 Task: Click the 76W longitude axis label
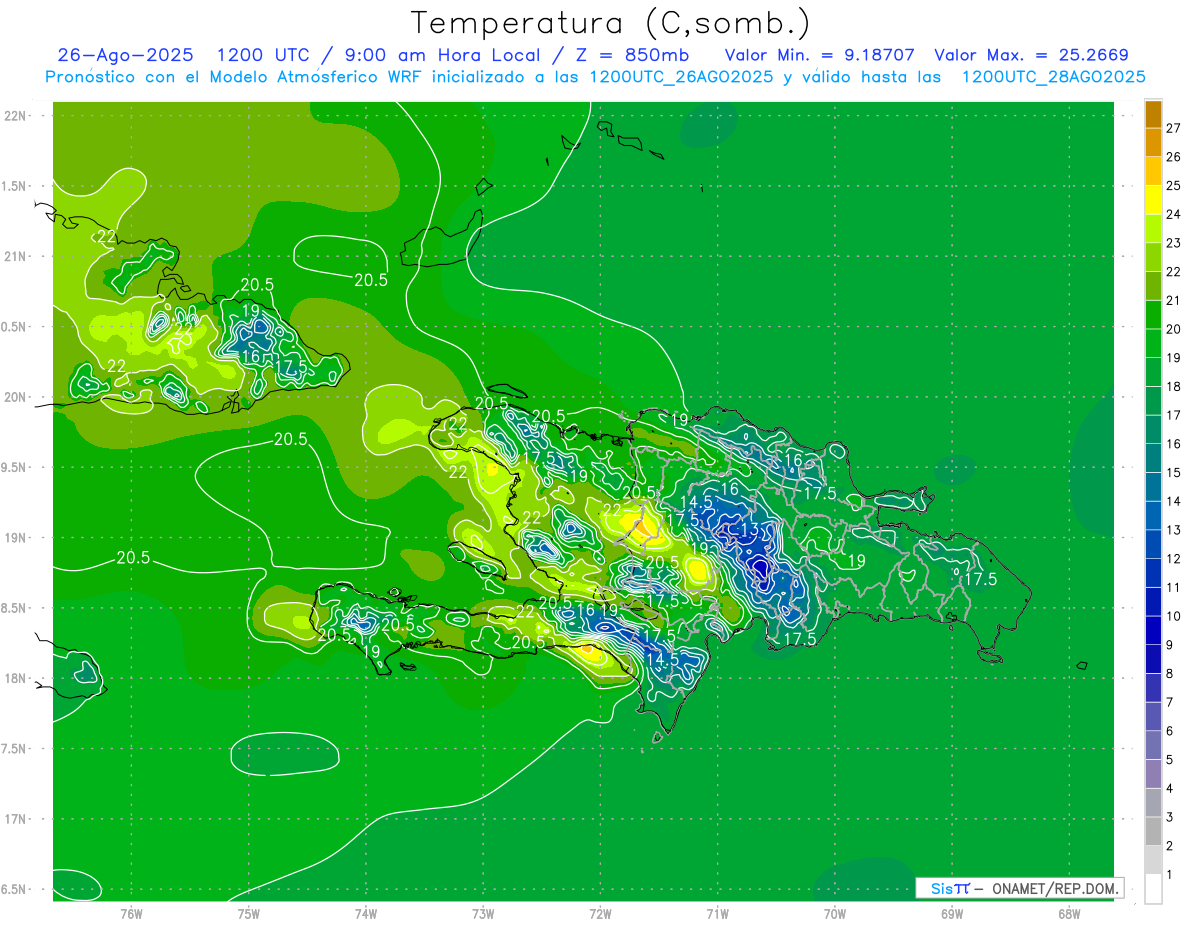tap(131, 913)
